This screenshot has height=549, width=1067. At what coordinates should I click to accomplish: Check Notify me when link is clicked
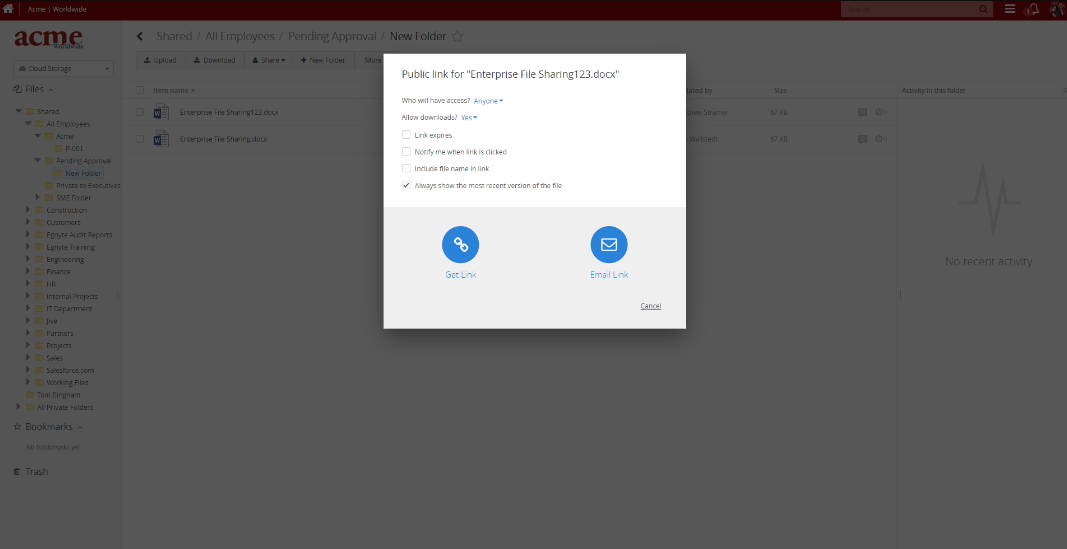(406, 151)
